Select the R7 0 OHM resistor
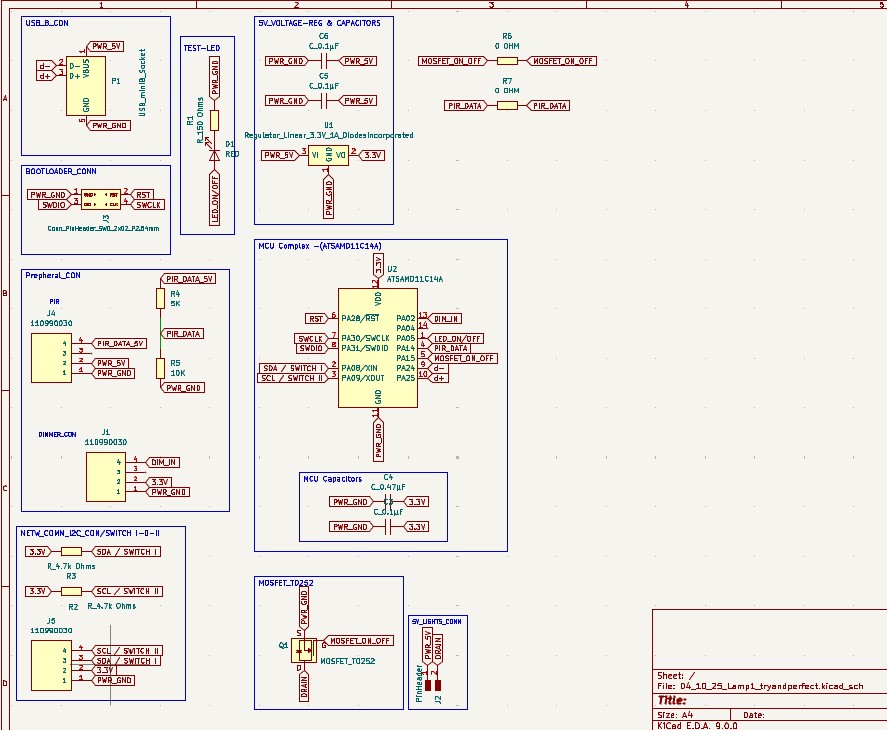This screenshot has width=887, height=730. (507, 105)
